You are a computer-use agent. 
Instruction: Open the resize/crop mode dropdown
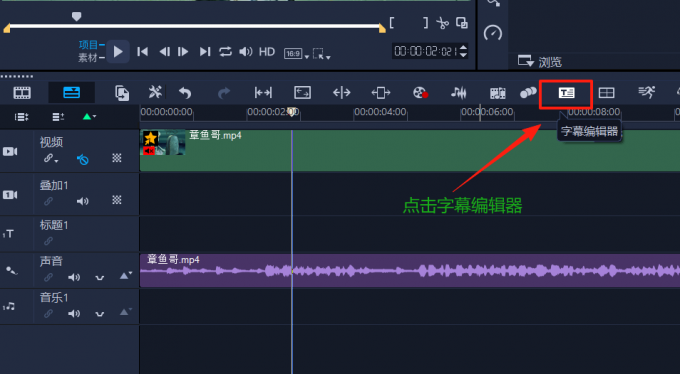tap(321, 54)
